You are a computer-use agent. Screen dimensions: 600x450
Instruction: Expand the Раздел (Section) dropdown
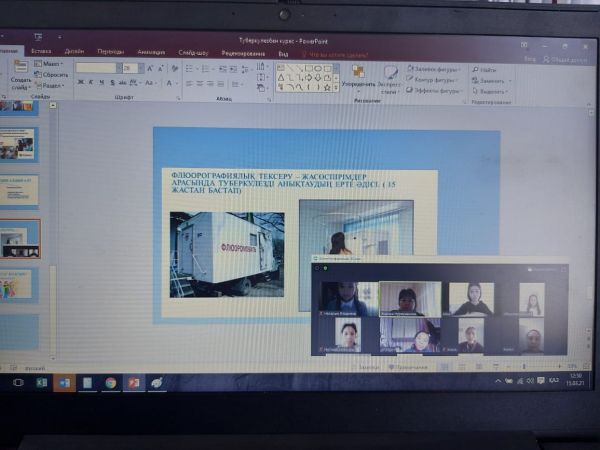coord(51,85)
